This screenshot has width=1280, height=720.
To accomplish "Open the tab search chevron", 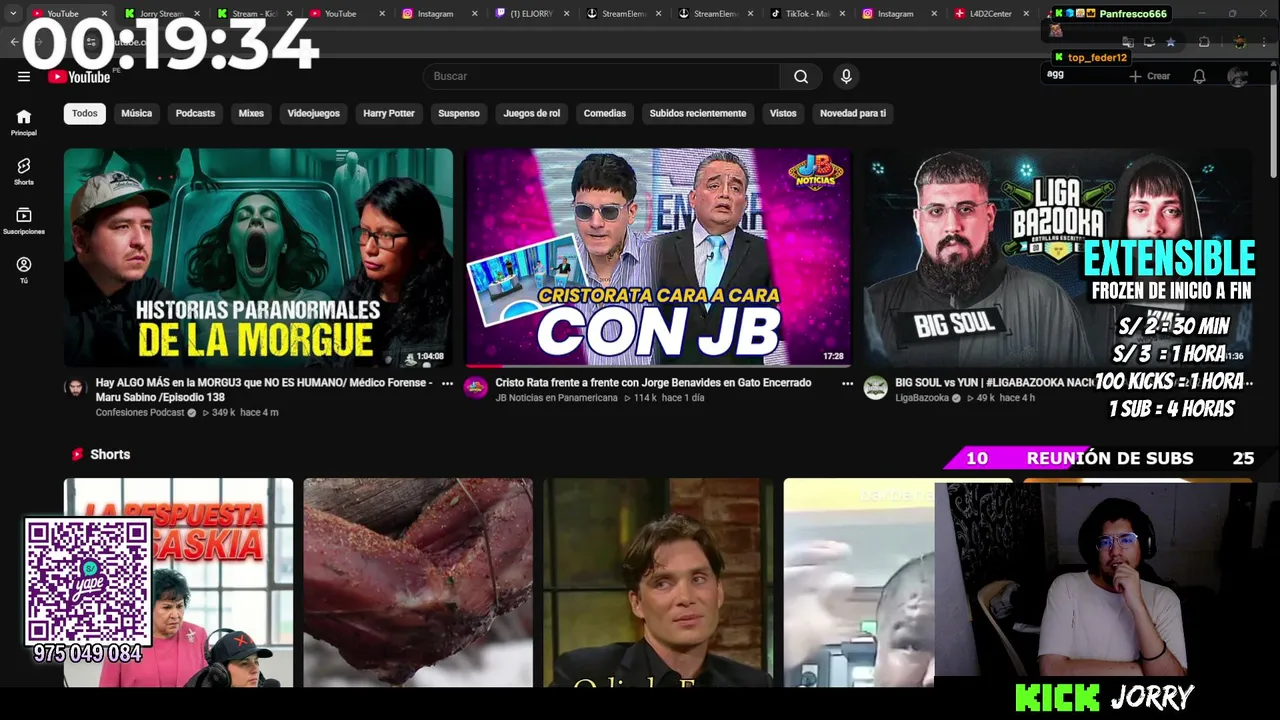I will tap(13, 13).
